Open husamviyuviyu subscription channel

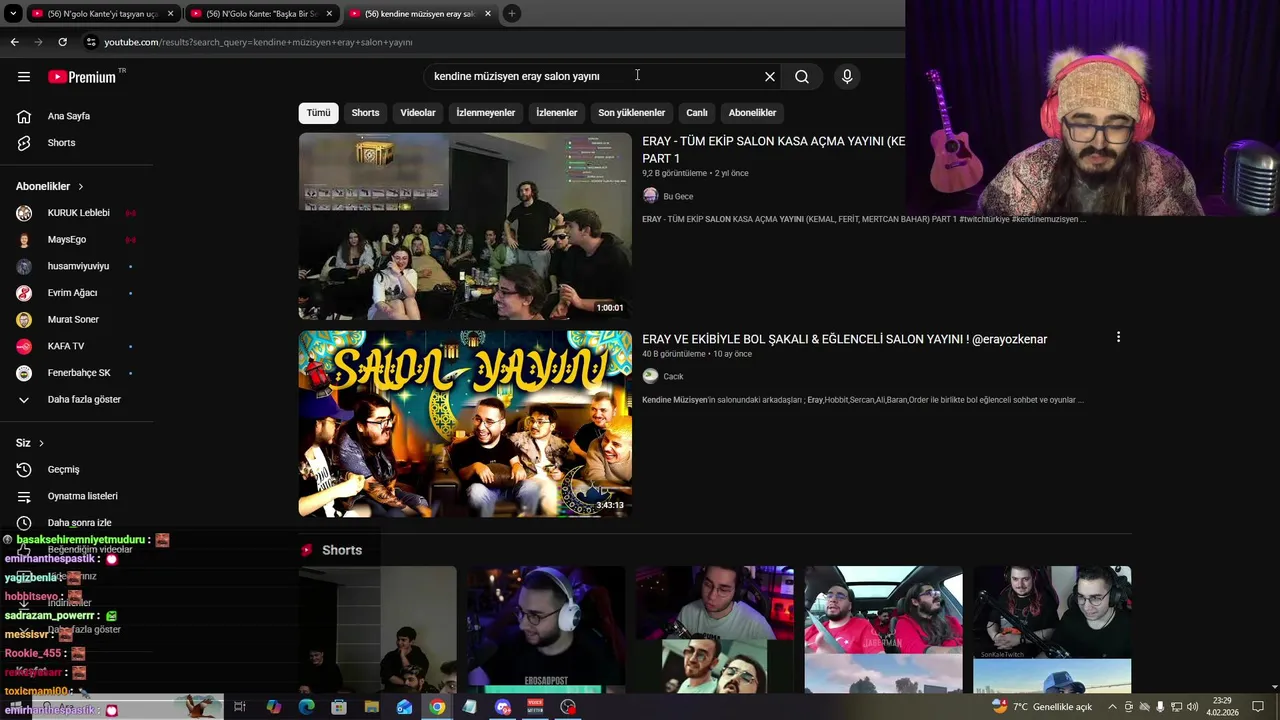click(x=77, y=266)
